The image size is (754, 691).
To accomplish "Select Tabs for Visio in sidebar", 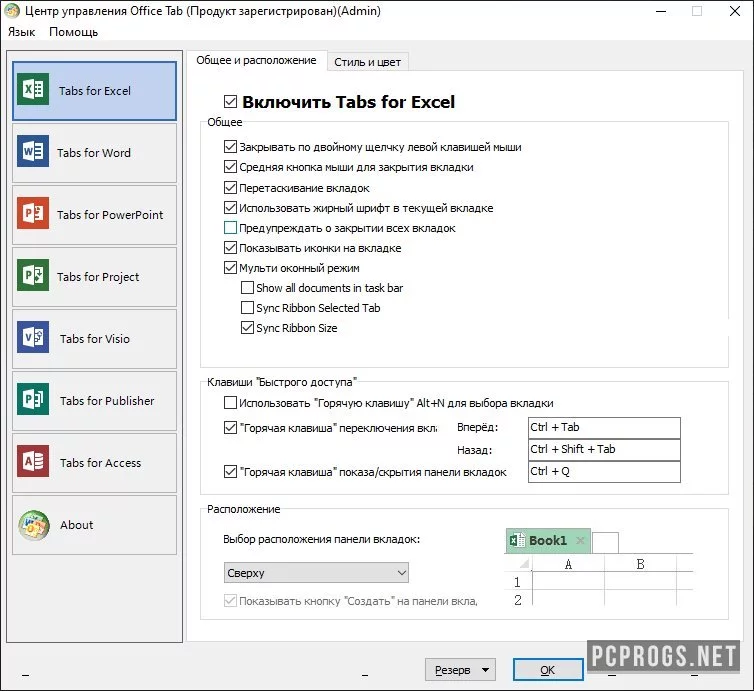I will [x=95, y=339].
